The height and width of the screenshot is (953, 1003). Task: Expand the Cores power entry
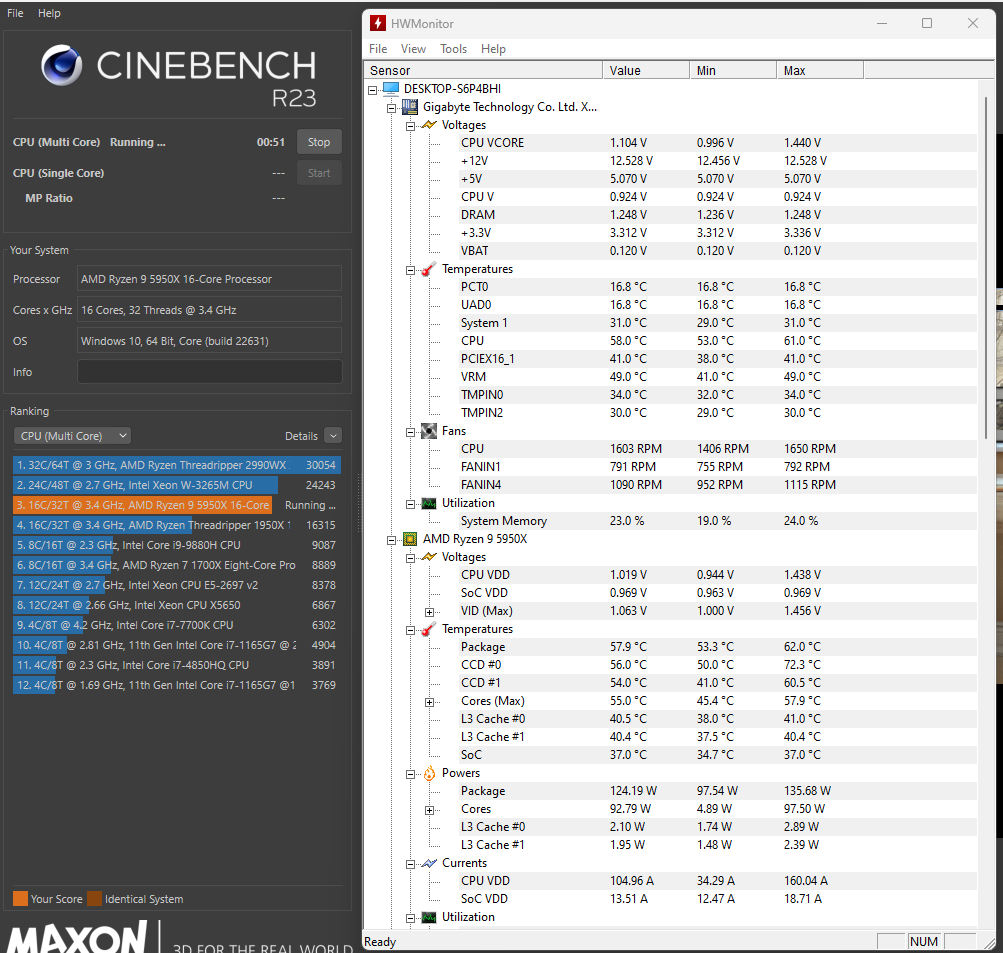coord(429,810)
